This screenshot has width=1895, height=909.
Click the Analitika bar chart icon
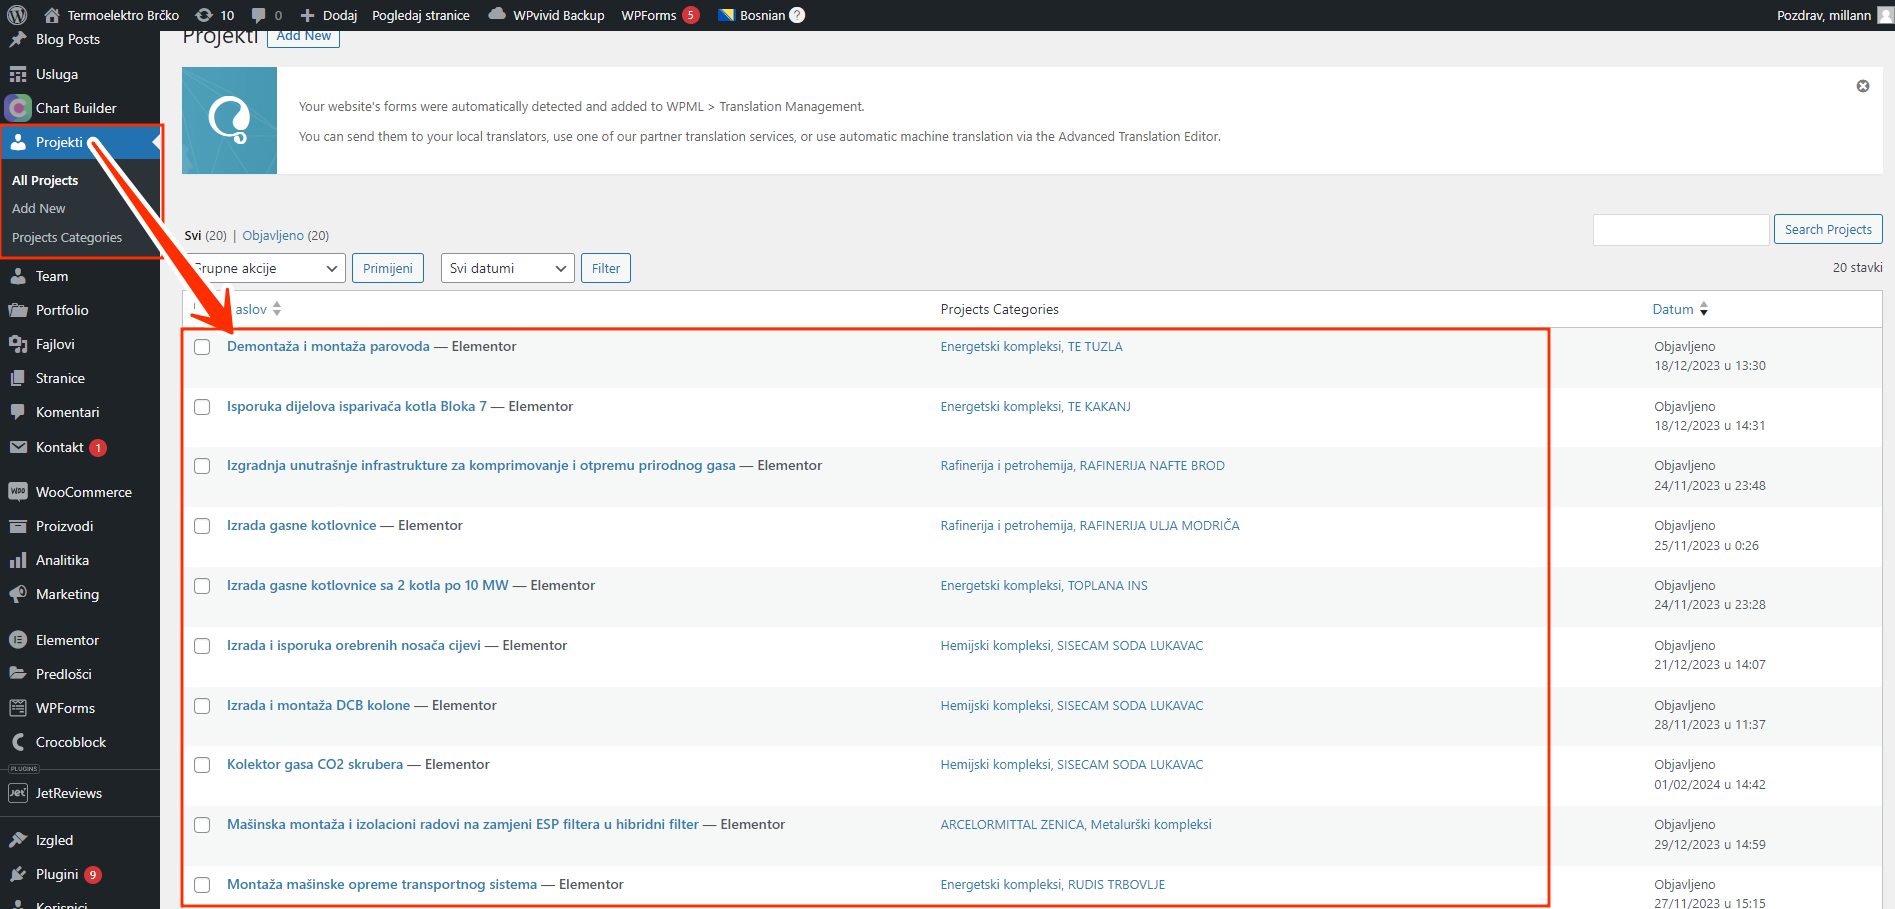coord(18,560)
